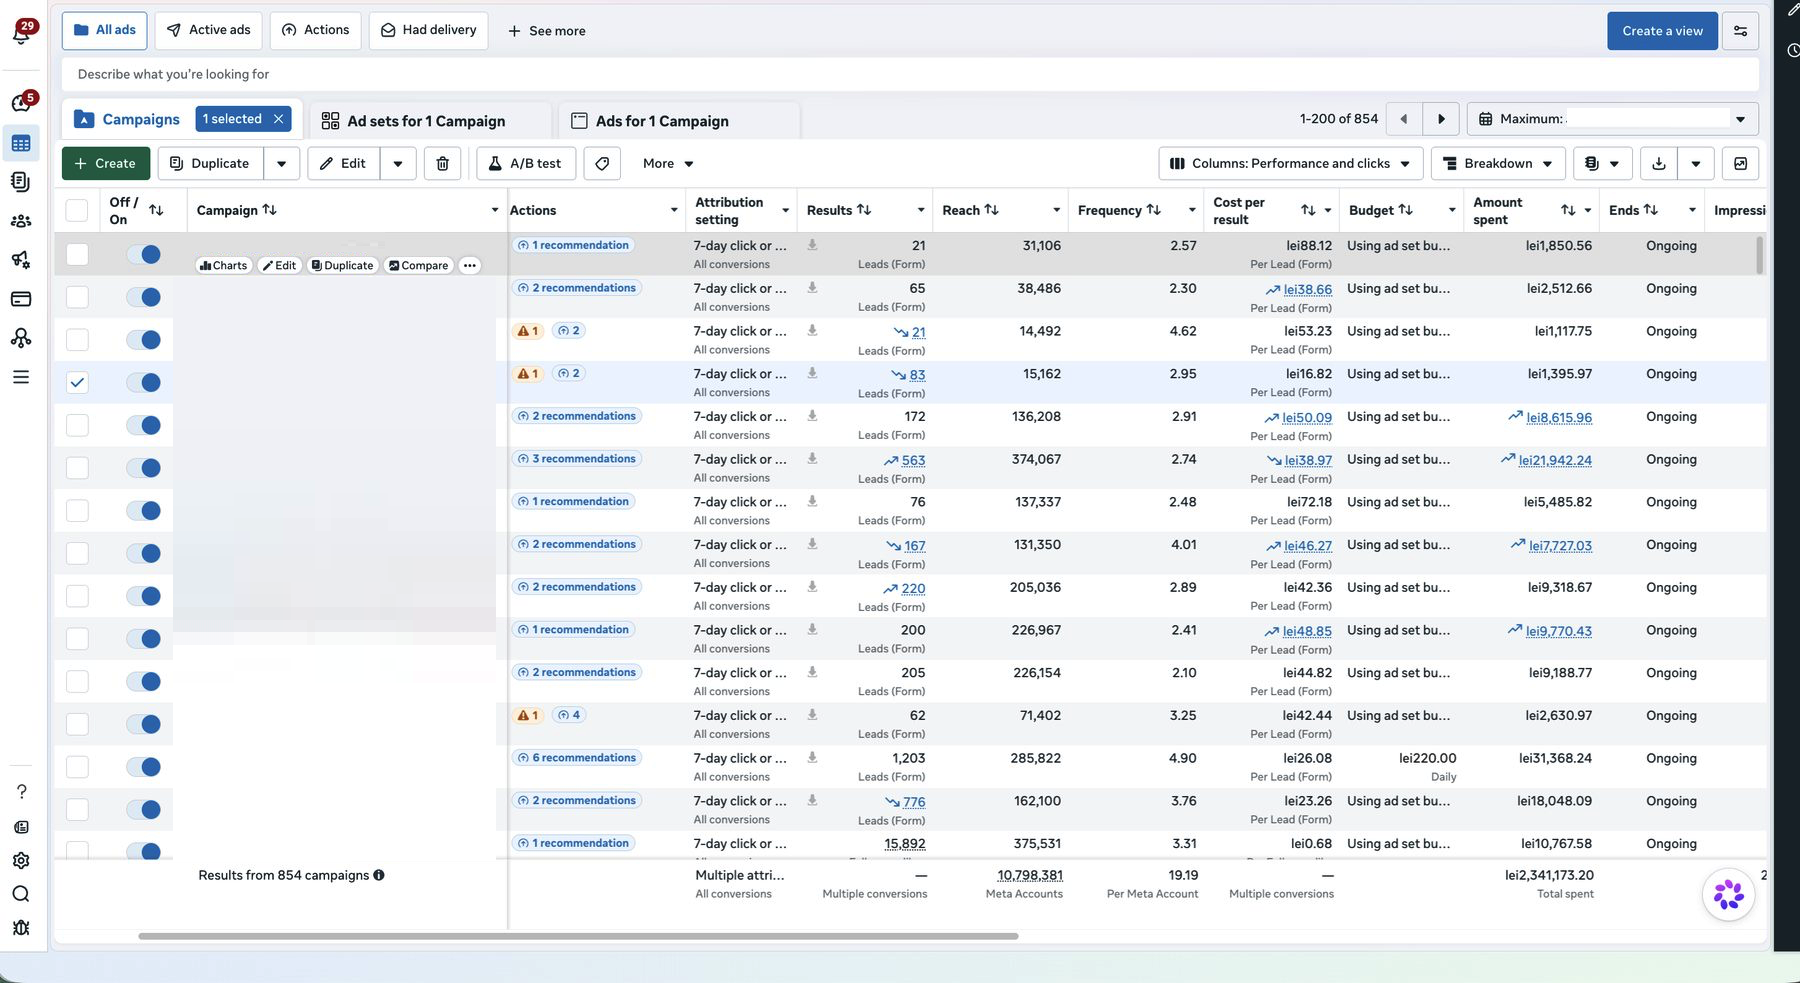Viewport: 1800px width, 983px height.
Task: Click the horizontal scrollbar at table bottom
Action: [578, 936]
